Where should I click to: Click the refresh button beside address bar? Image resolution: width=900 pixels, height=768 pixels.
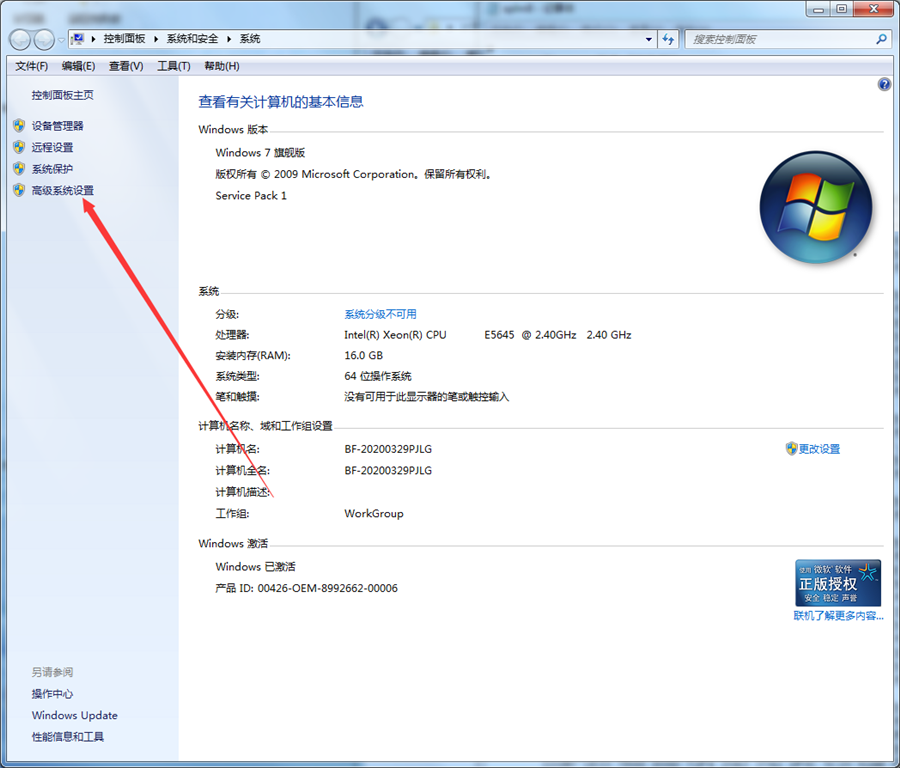click(668, 39)
